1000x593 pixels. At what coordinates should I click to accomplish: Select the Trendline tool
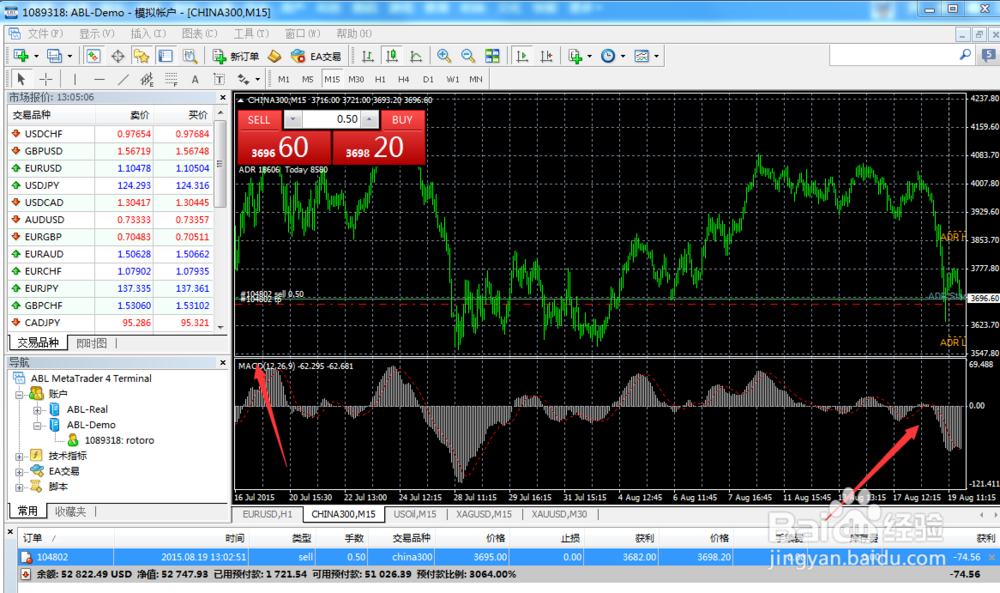[x=123, y=79]
